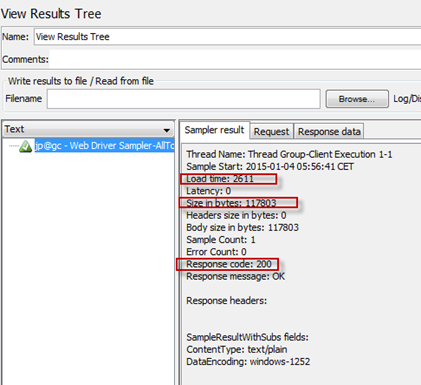Image resolution: width=421 pixels, height=385 pixels.
Task: Click the Sample Start: 2015-01-04 line
Action: click(270, 166)
